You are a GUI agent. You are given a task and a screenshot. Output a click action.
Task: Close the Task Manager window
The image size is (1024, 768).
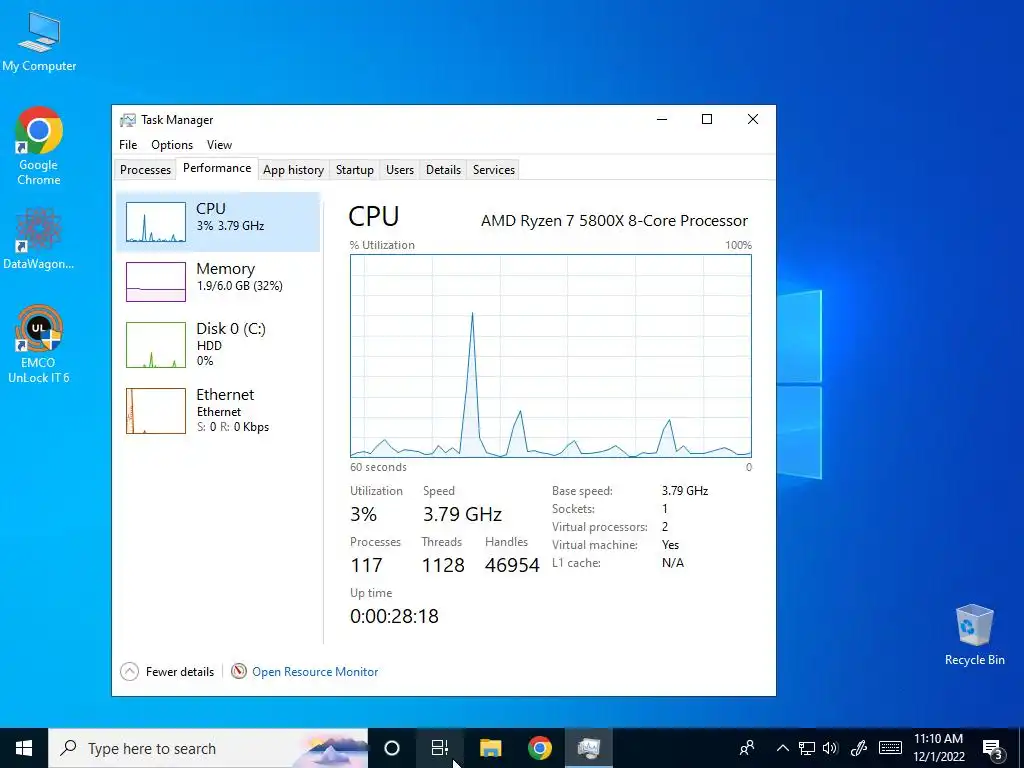752,119
